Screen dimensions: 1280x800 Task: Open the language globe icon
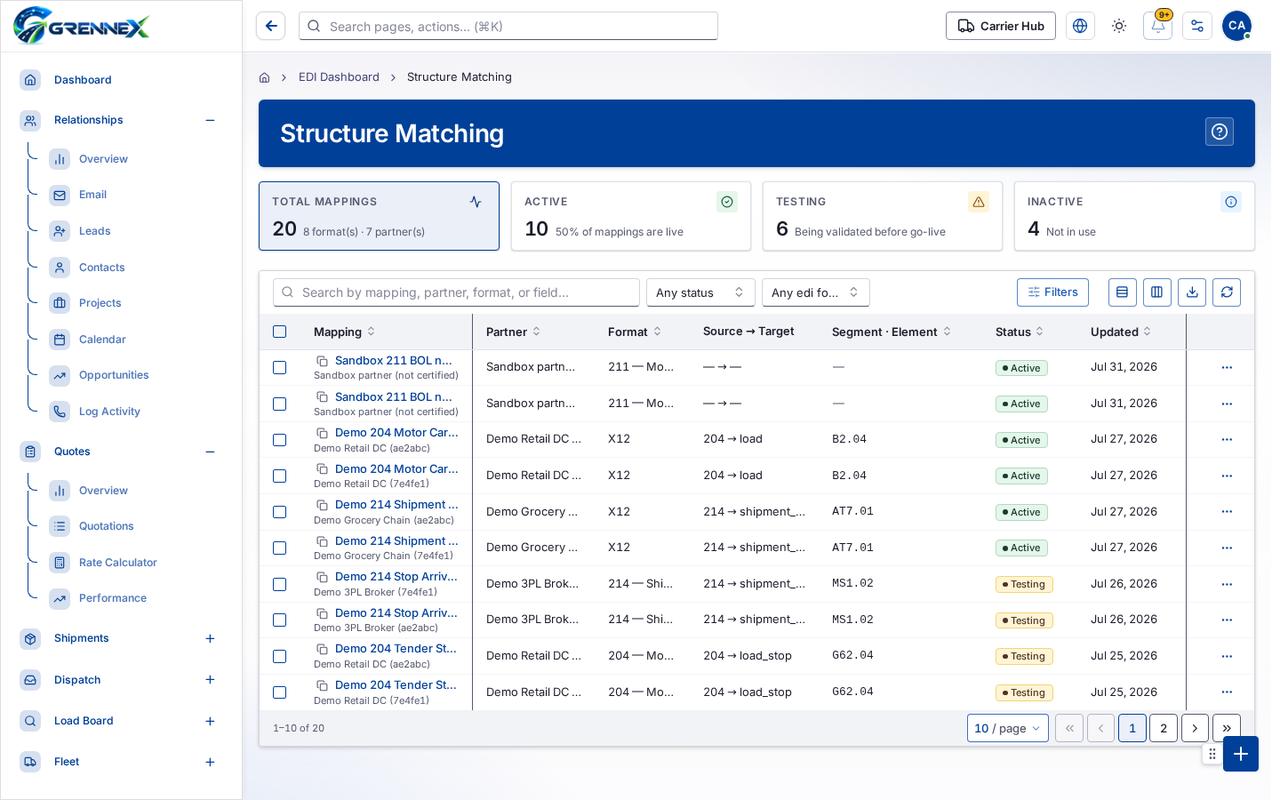(x=1080, y=26)
